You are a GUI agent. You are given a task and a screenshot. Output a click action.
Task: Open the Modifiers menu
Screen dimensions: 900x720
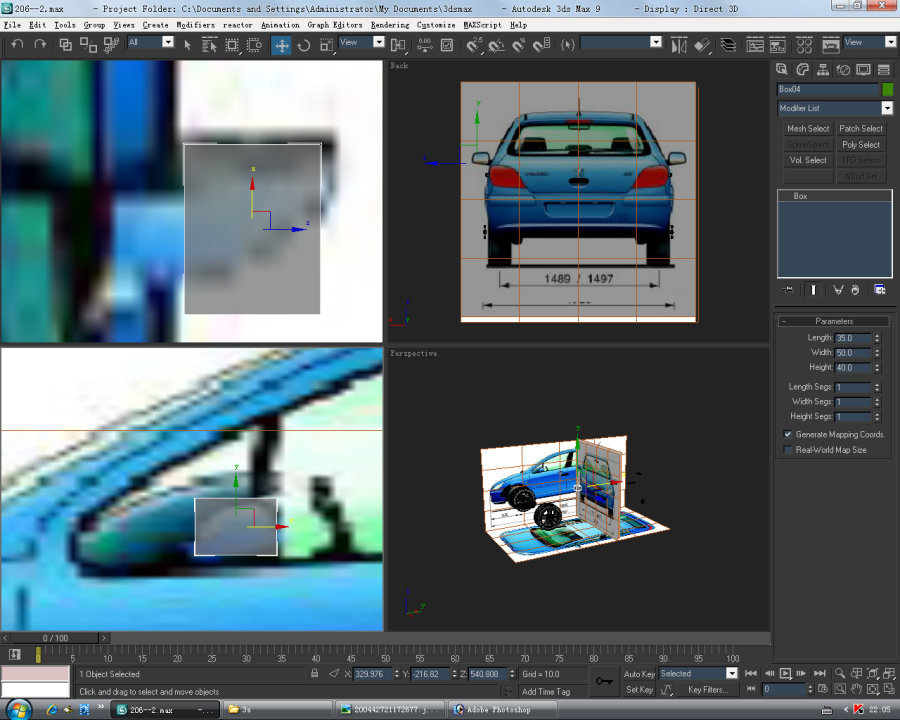tap(195, 25)
